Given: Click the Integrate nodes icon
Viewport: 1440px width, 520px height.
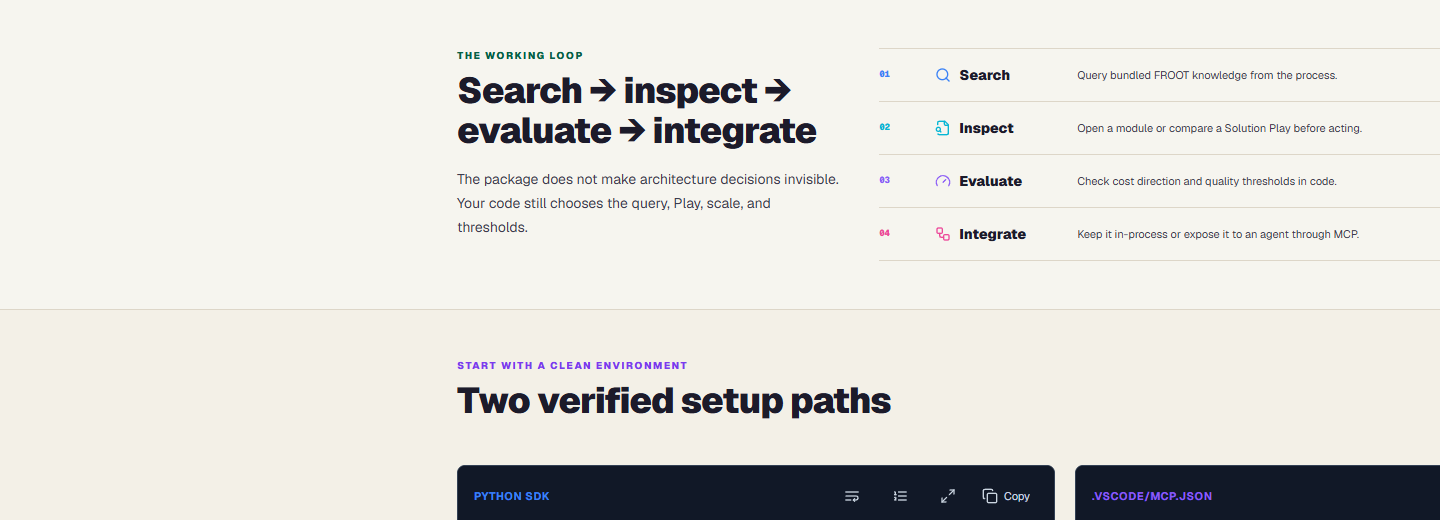Looking at the screenshot, I should [x=942, y=234].
